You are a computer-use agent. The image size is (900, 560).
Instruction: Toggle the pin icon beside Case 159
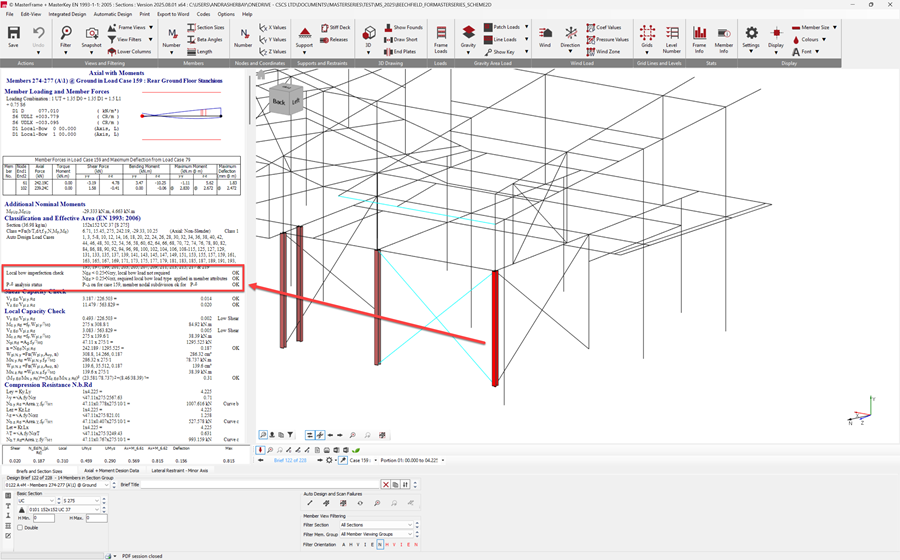343,460
